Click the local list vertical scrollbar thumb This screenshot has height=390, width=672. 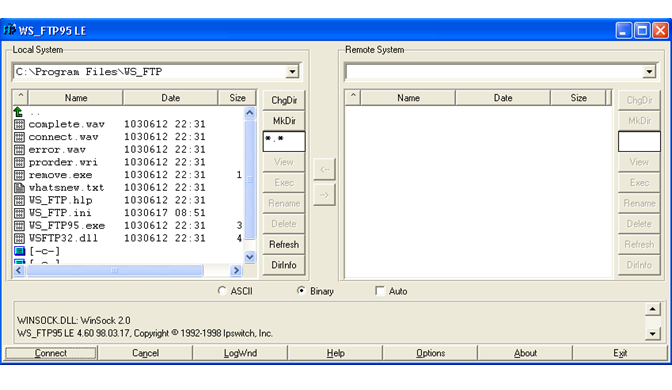250,180
